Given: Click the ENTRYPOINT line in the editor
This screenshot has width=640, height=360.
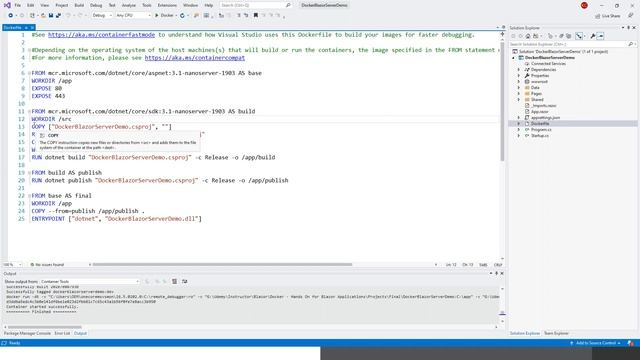Looking at the screenshot, I should [116, 219].
